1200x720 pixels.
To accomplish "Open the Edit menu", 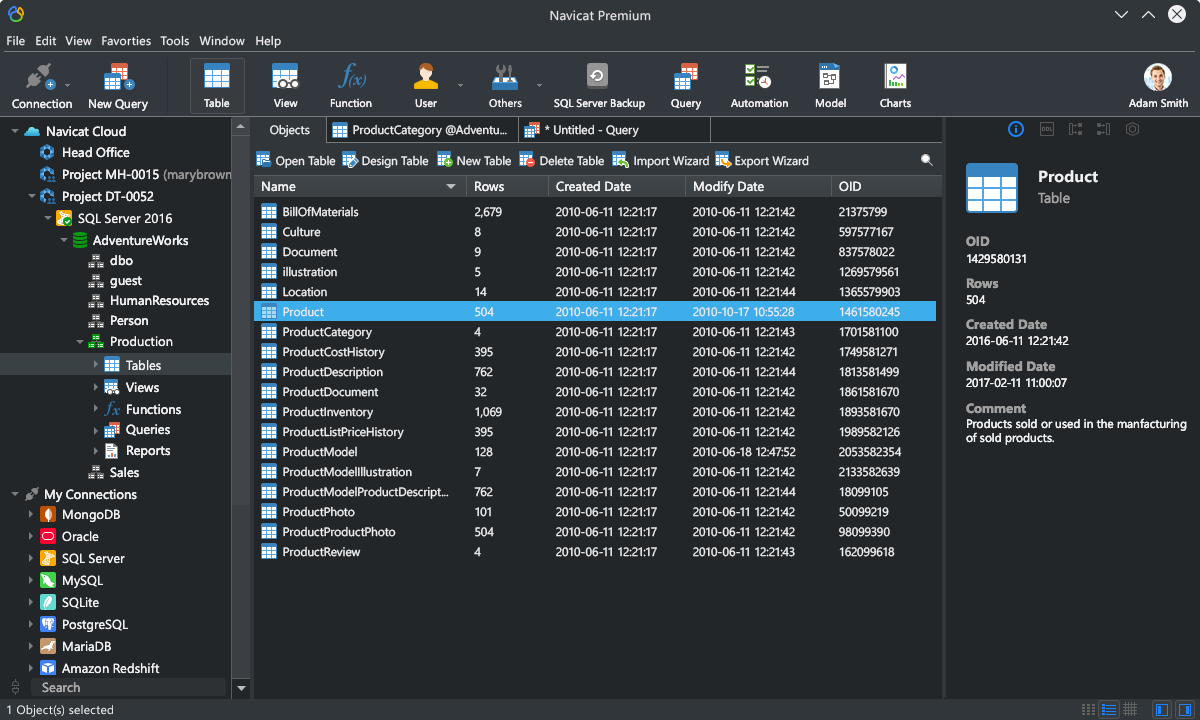I will click(46, 41).
